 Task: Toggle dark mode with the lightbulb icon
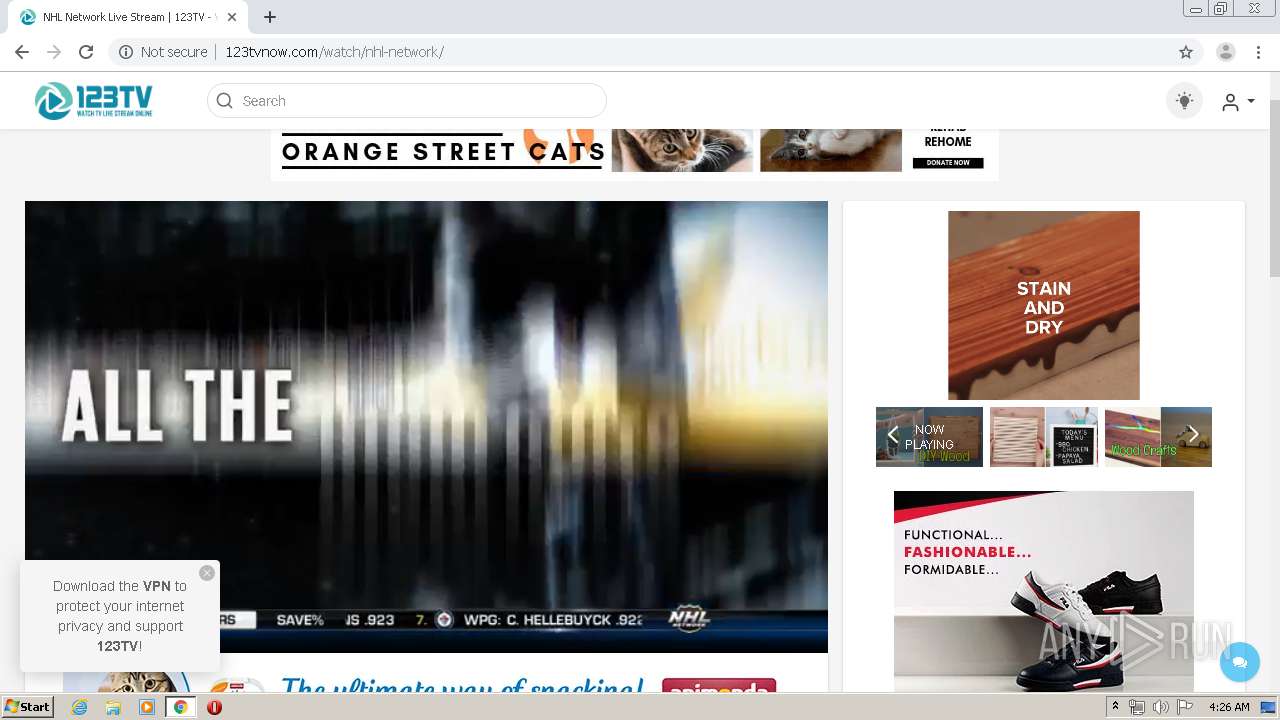(x=1185, y=101)
